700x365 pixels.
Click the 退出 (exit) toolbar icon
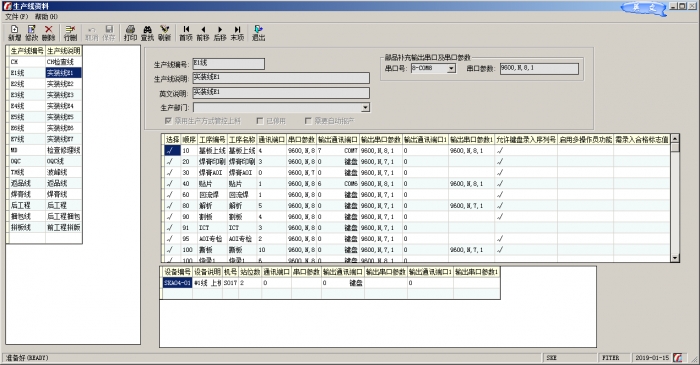point(258,33)
